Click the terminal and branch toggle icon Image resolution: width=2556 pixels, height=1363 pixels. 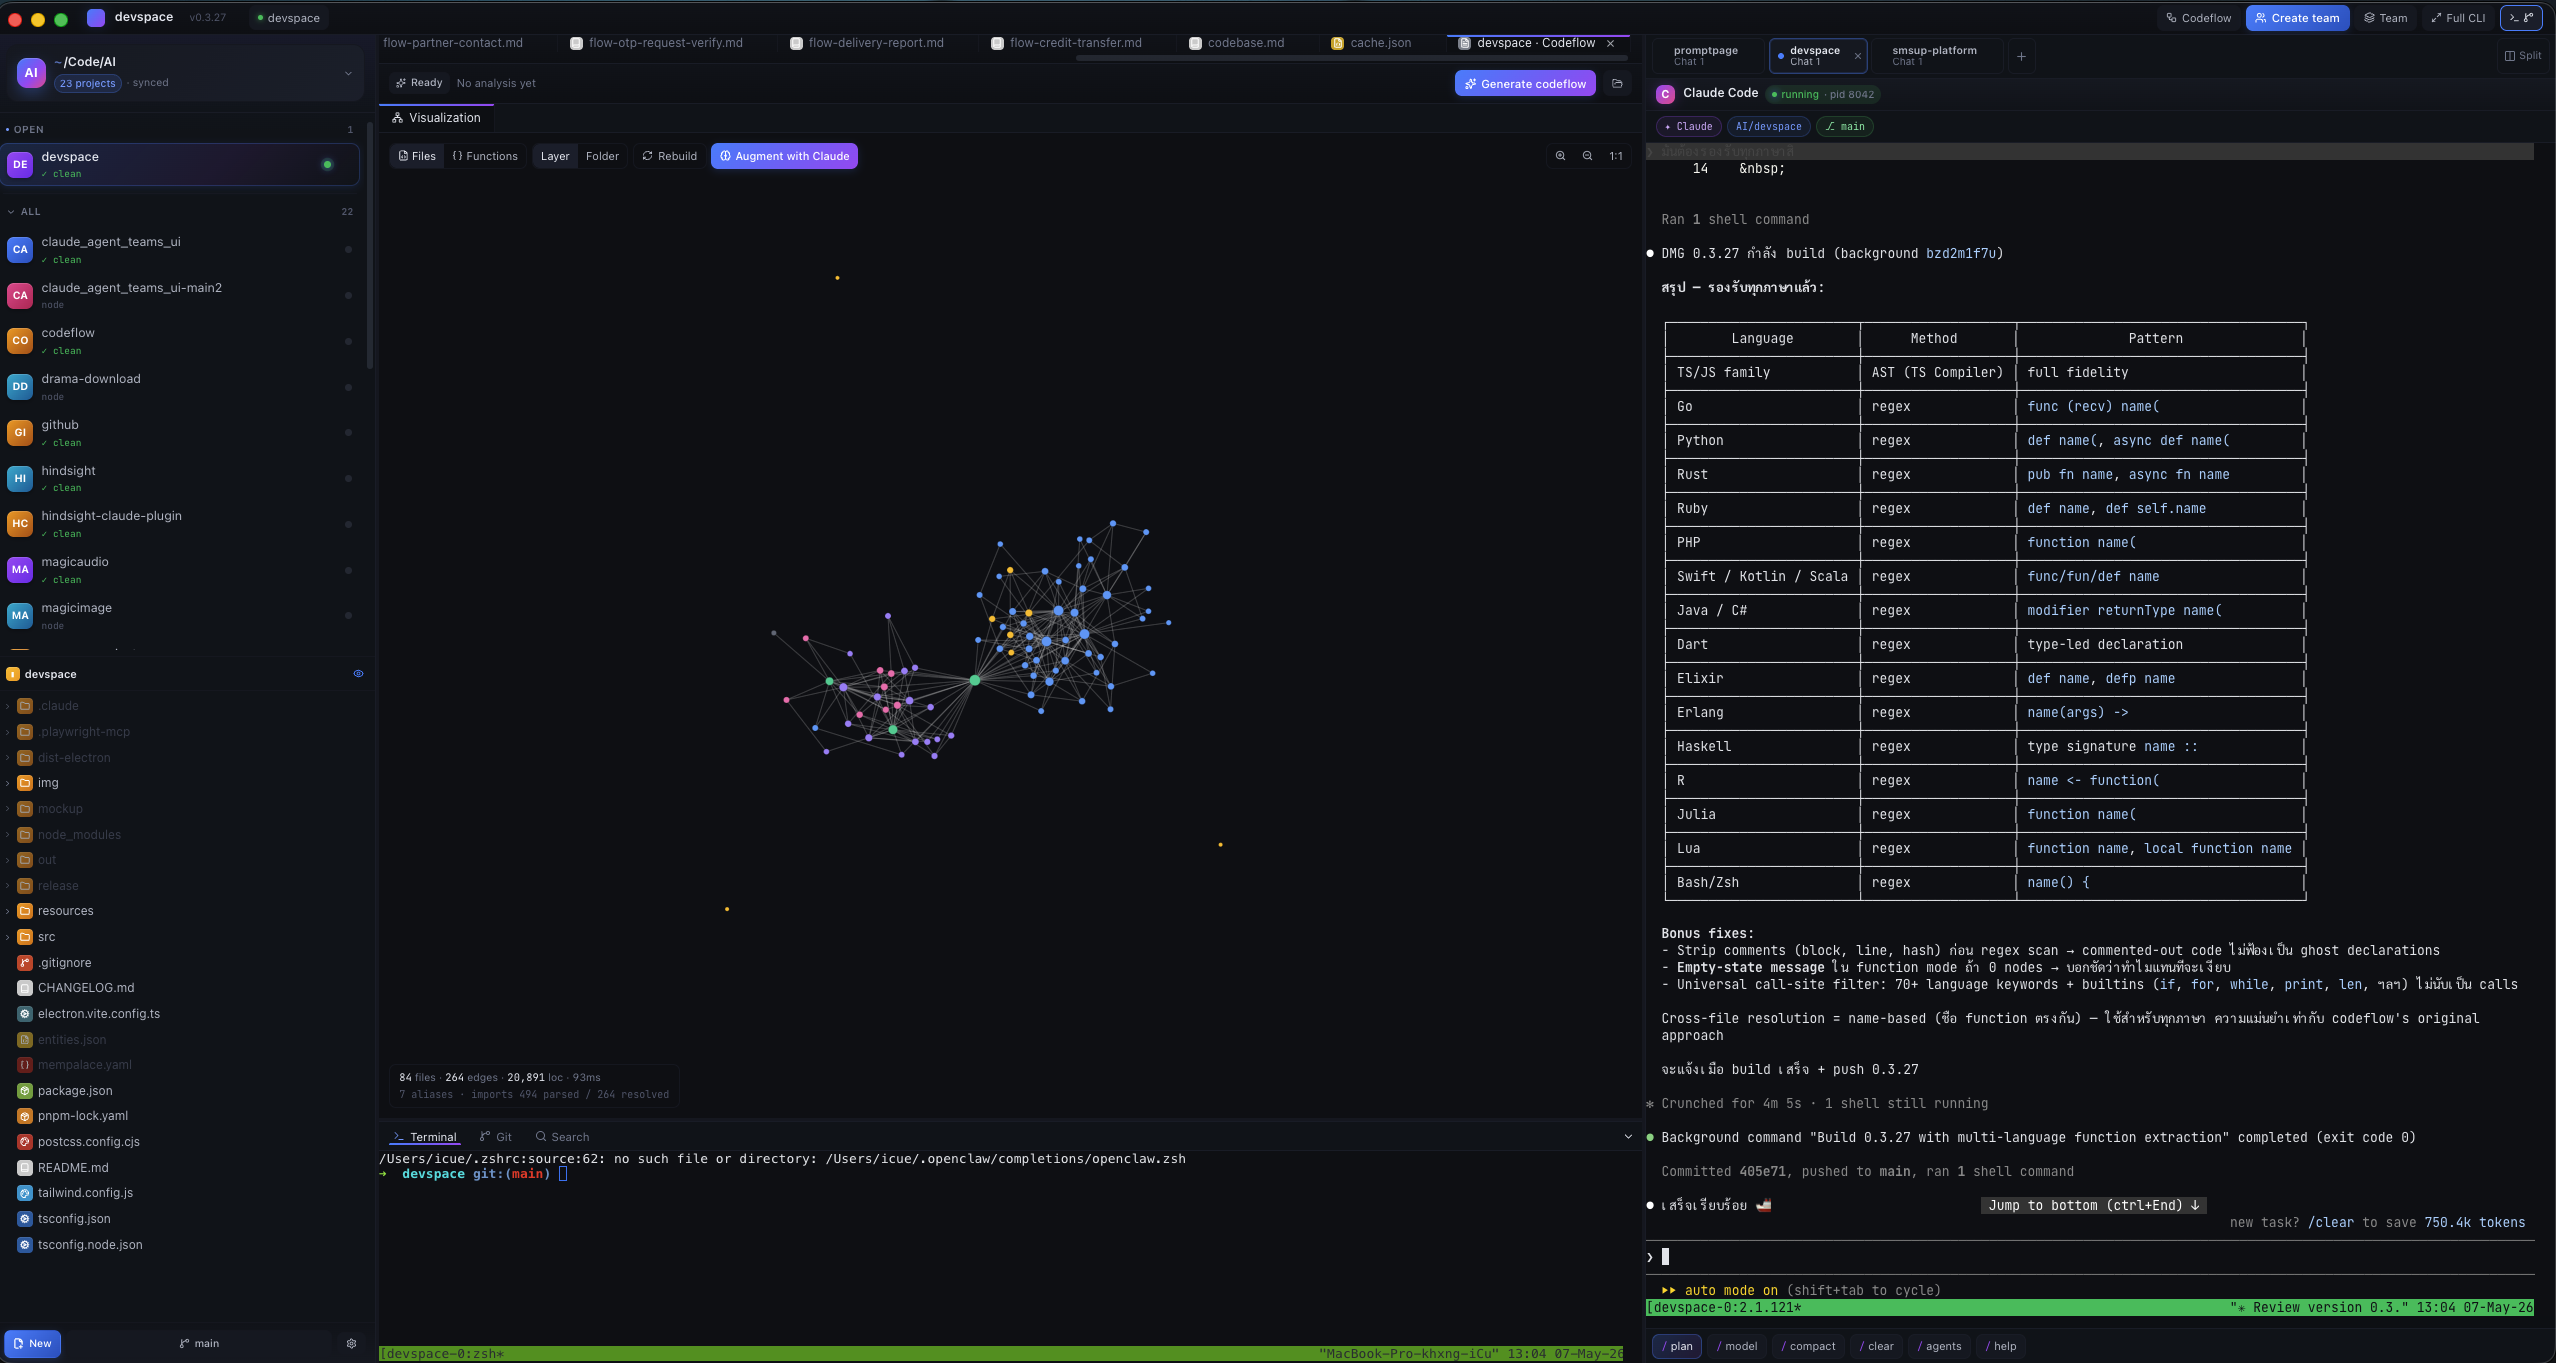coord(2521,18)
